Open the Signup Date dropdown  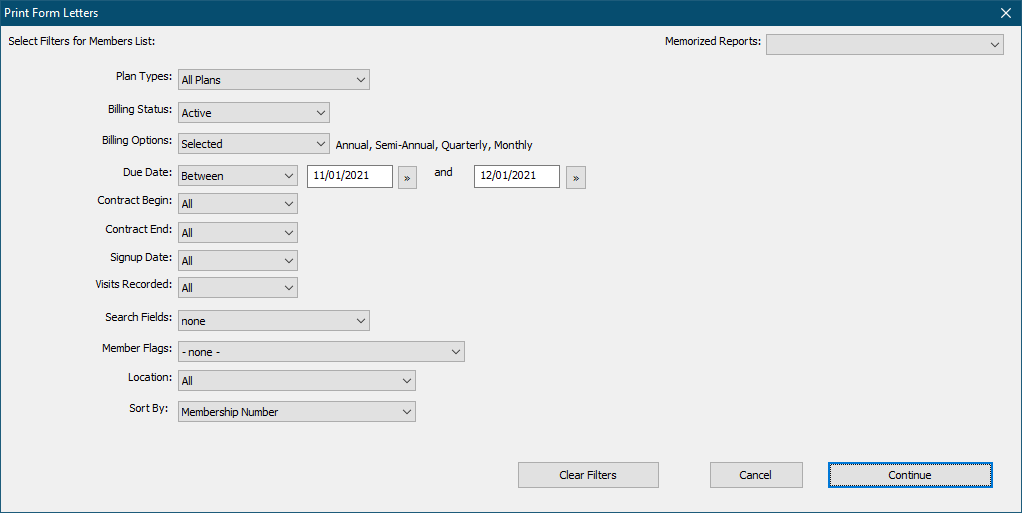coord(237,260)
